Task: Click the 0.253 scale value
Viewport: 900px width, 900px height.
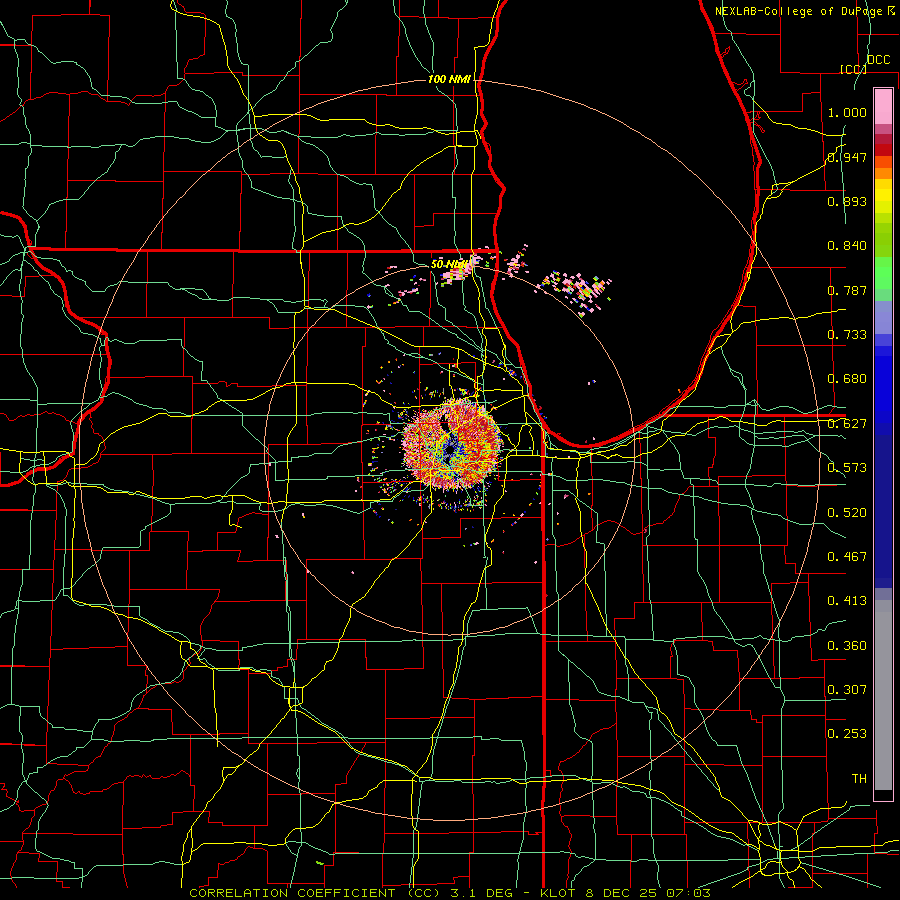Action: 847,734
